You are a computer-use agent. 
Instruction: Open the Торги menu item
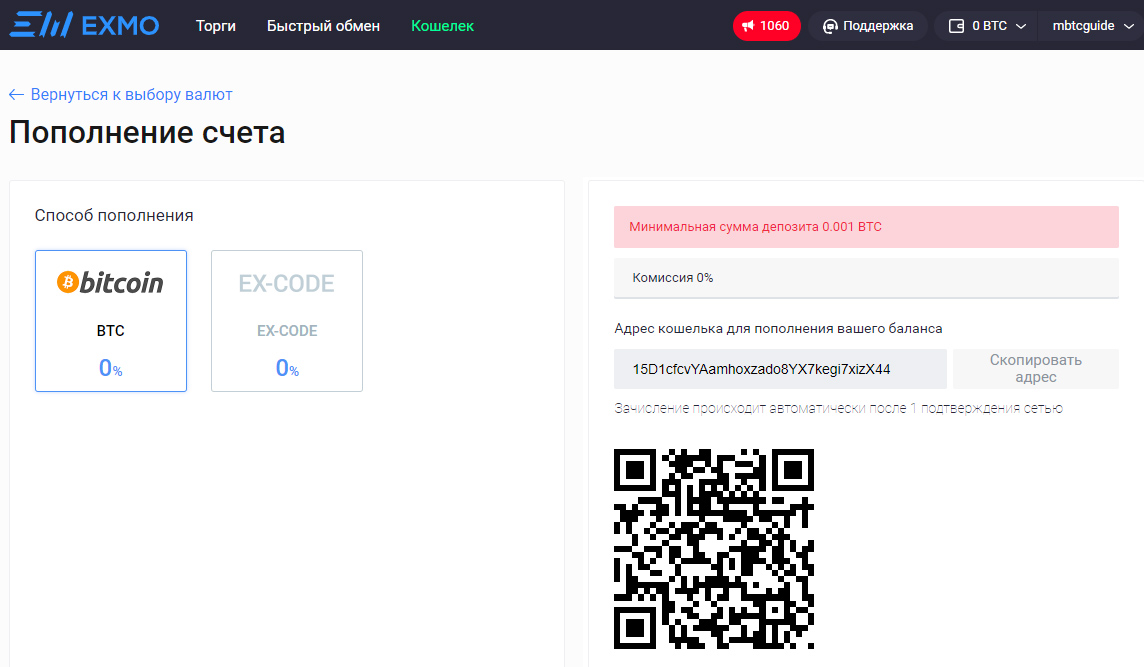pyautogui.click(x=215, y=25)
